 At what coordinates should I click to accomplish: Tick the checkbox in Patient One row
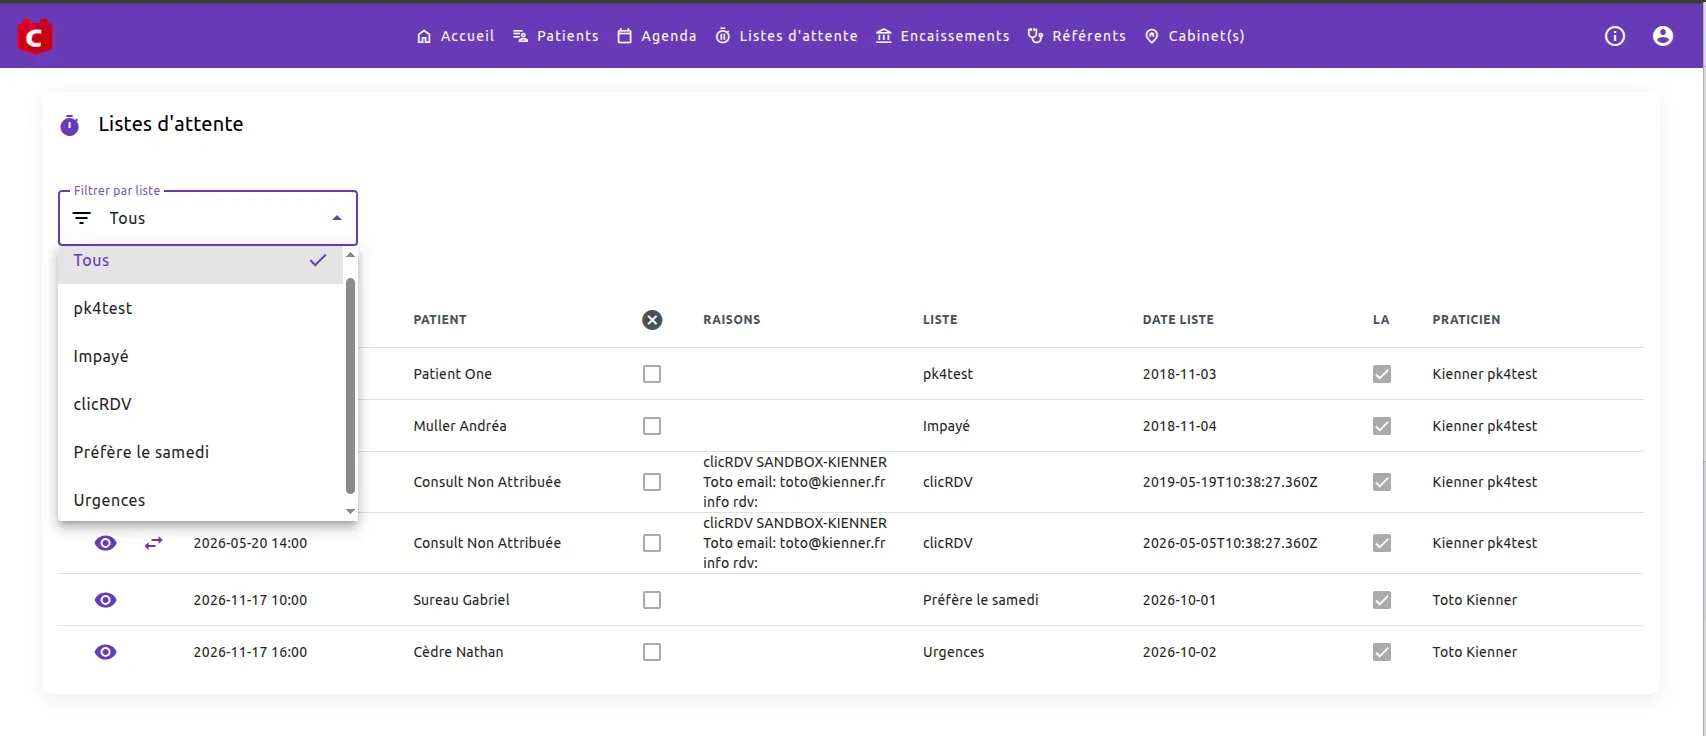pos(652,374)
